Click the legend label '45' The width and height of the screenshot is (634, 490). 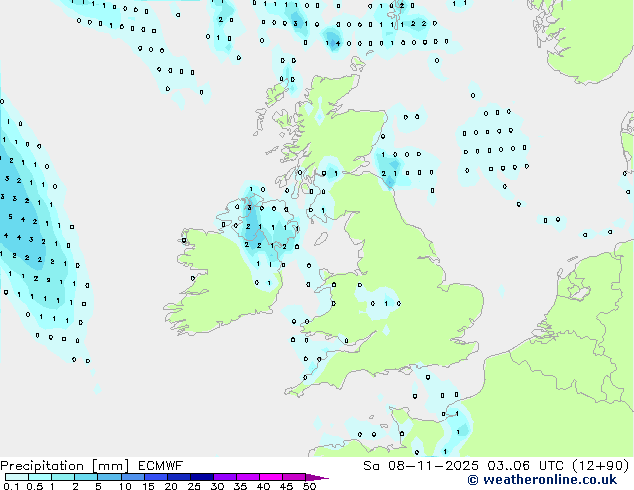[x=287, y=486]
